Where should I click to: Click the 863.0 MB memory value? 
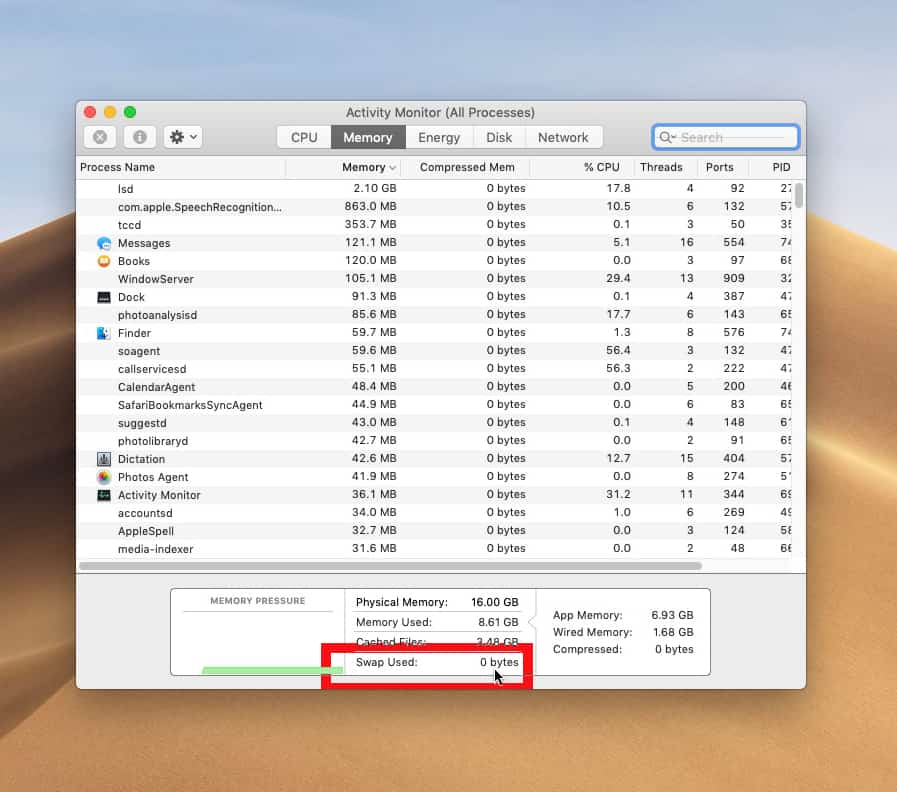point(371,206)
